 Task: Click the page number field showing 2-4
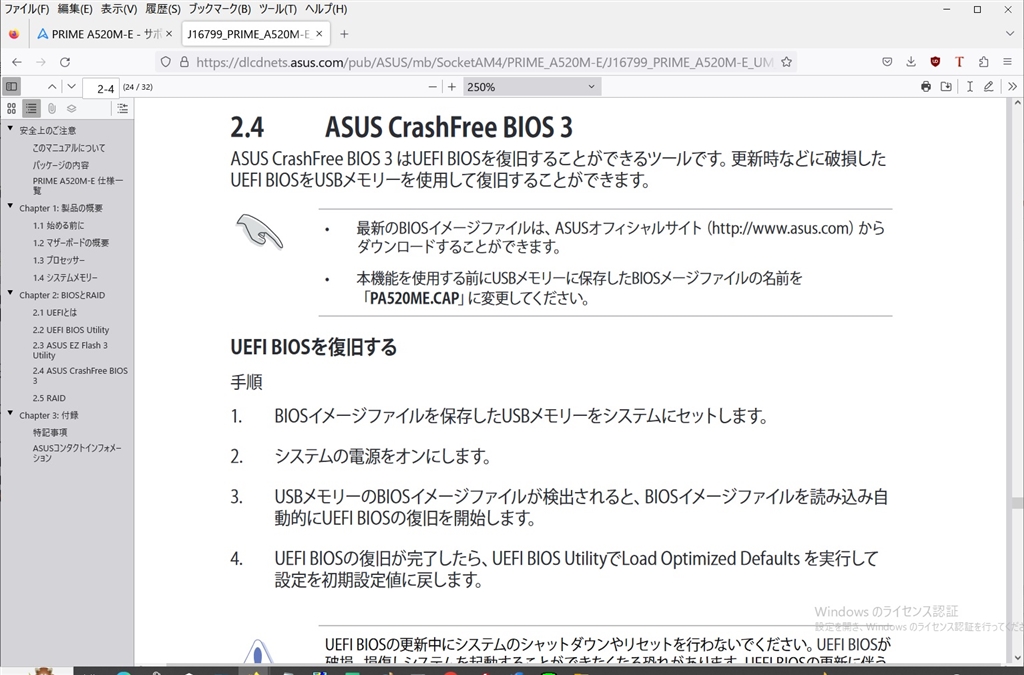[101, 87]
